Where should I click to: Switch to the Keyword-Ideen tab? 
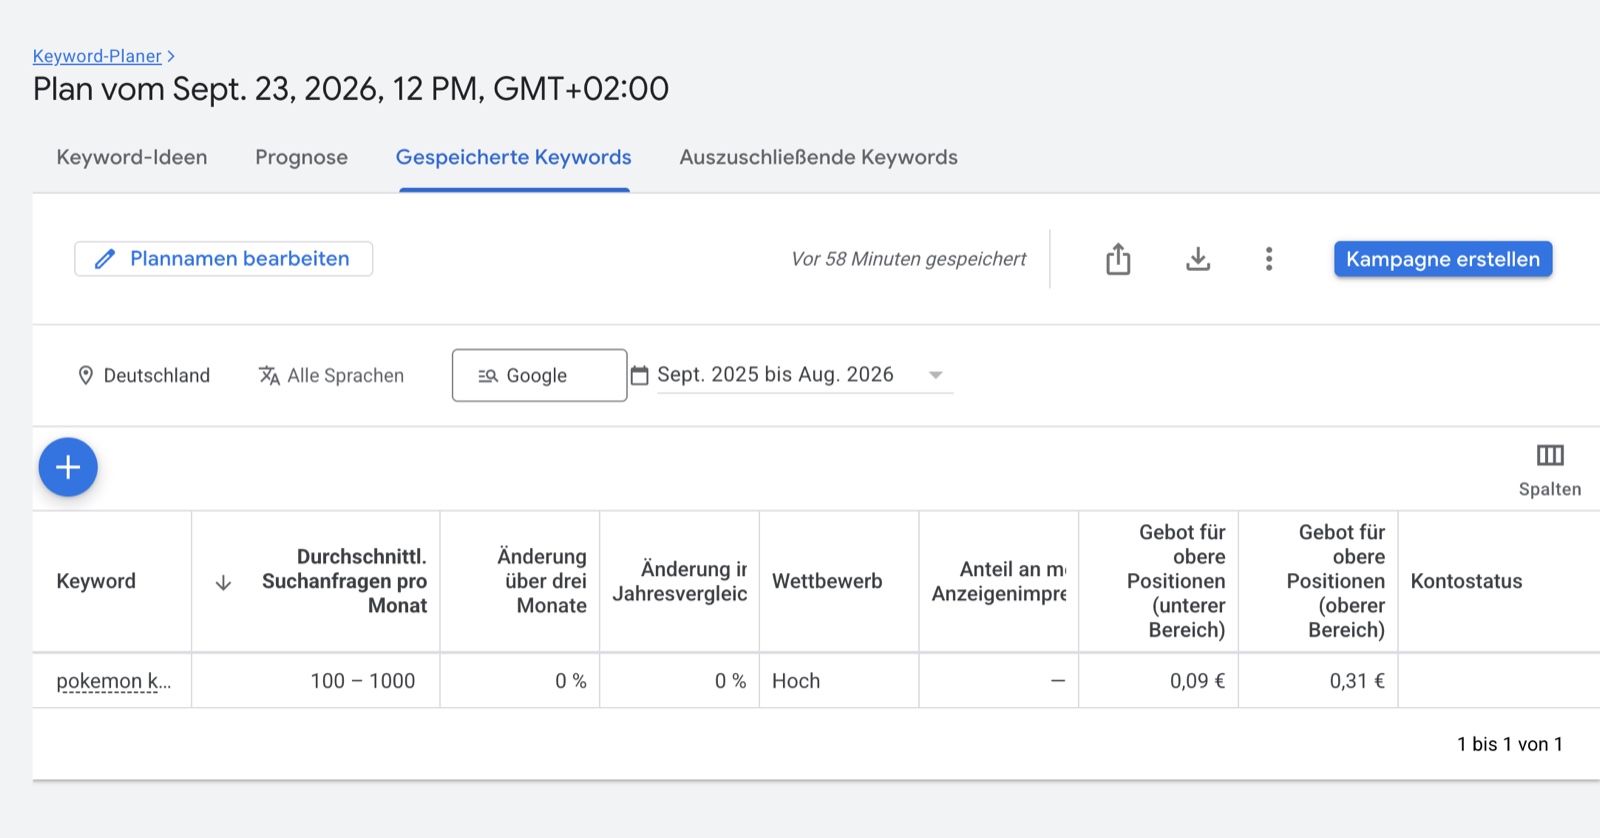(132, 157)
